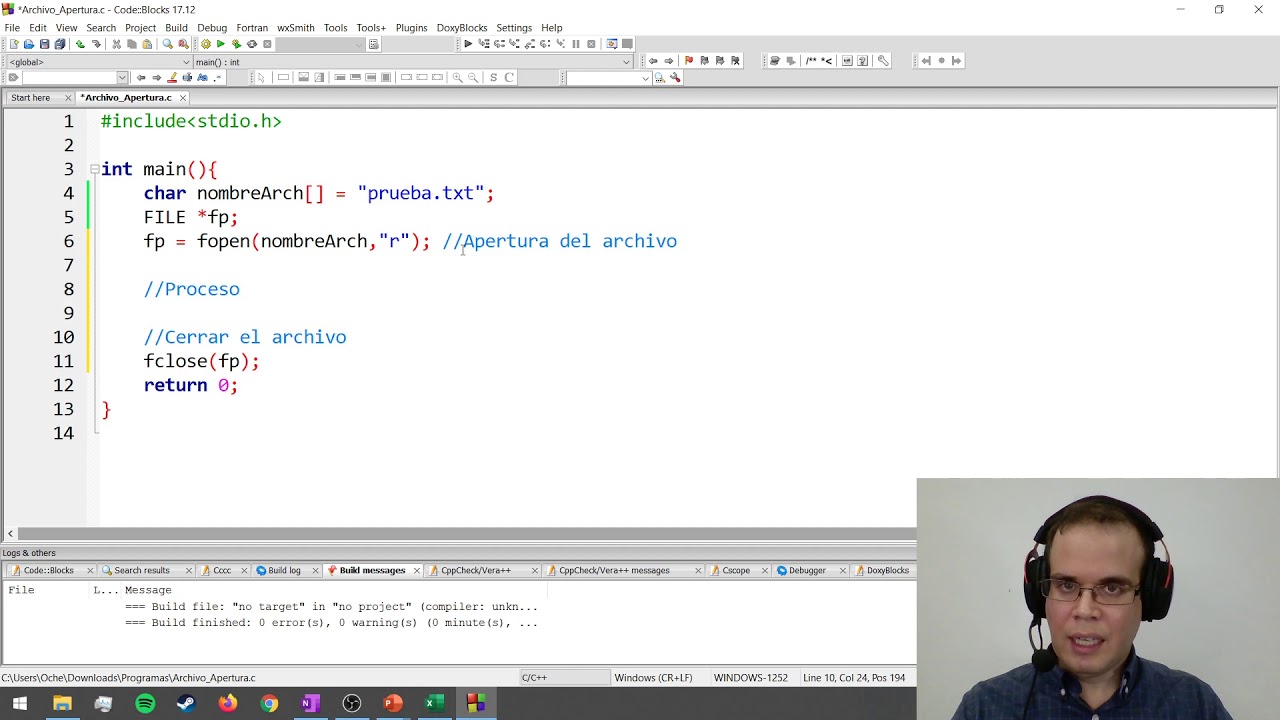Create a new file using toolbar icon
Screen dimensions: 1280x720
[14, 44]
